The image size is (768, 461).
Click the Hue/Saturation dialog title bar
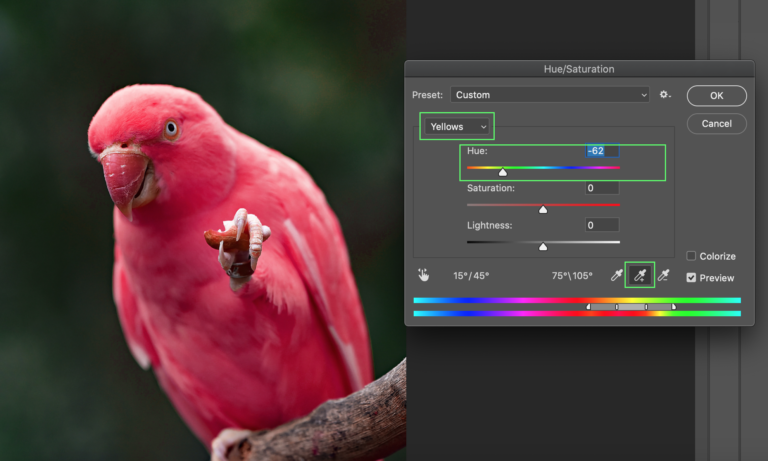(x=579, y=69)
